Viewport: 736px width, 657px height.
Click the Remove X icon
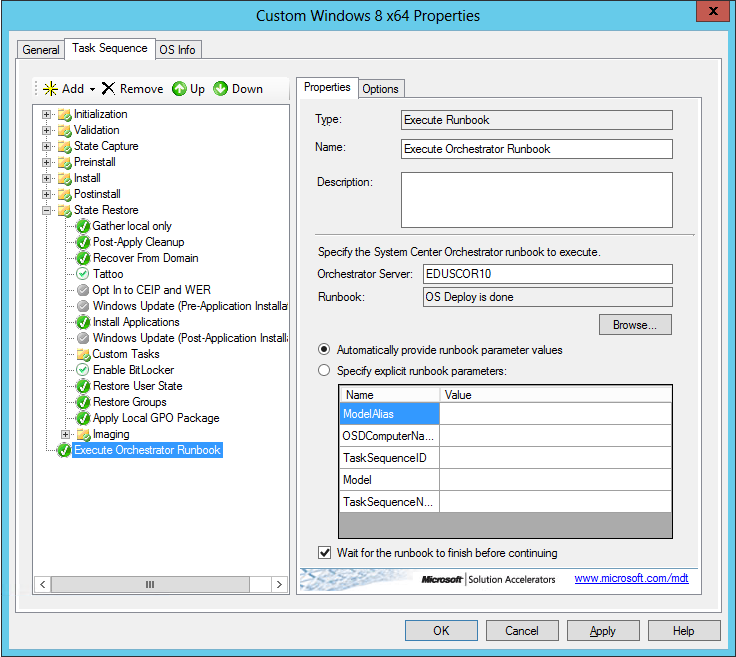[x=108, y=89]
